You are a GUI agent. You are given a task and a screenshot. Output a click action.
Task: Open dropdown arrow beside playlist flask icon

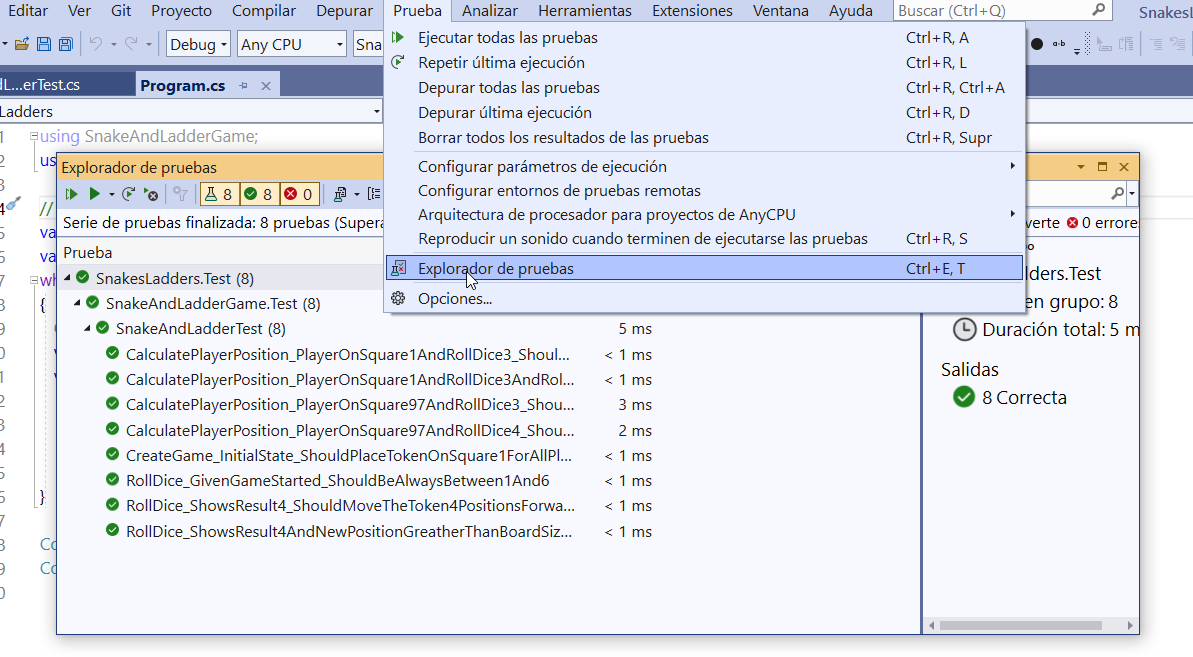(x=356, y=195)
